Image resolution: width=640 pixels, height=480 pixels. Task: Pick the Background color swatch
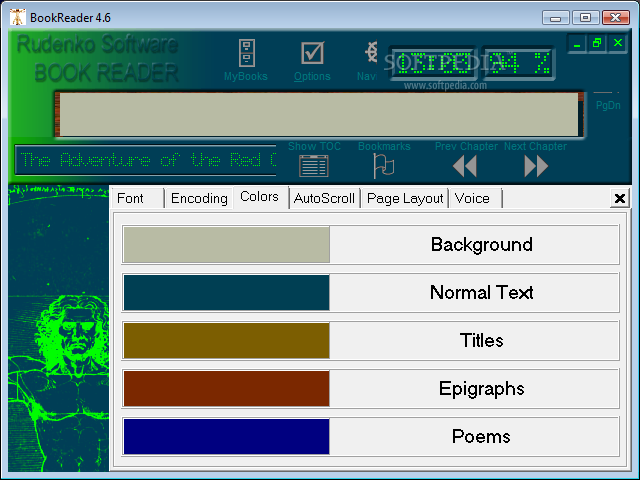227,244
